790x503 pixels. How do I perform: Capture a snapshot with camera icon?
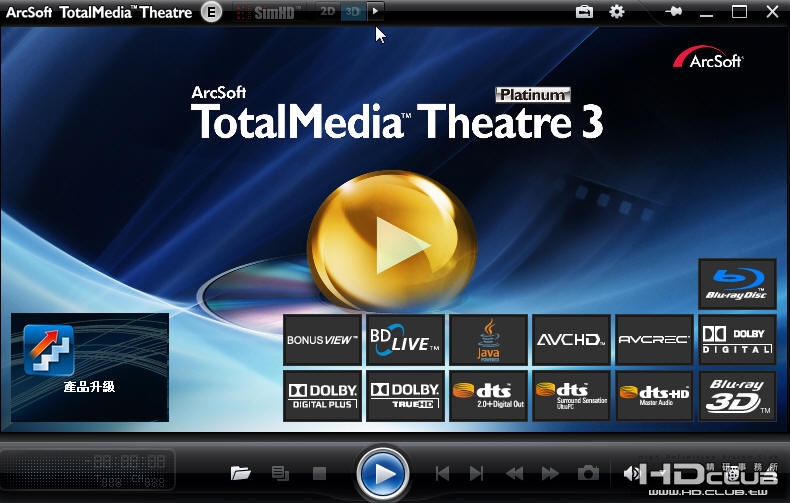(x=588, y=473)
